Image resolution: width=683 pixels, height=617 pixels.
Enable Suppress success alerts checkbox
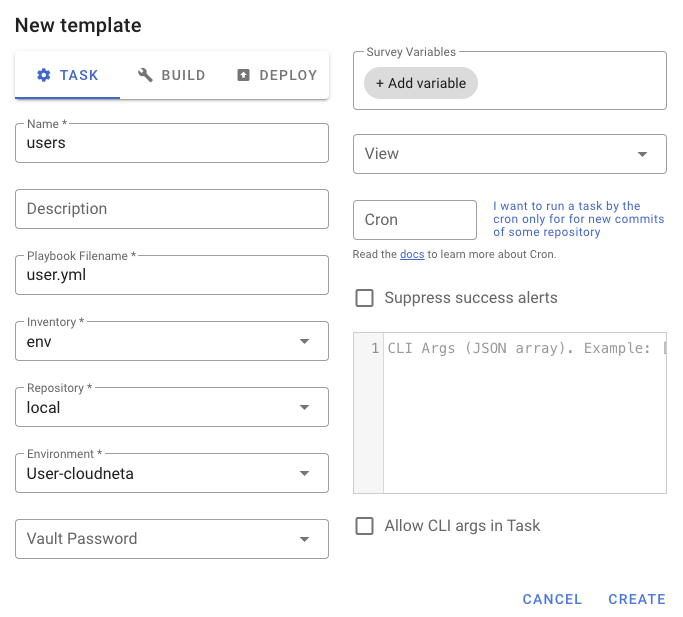click(x=365, y=298)
